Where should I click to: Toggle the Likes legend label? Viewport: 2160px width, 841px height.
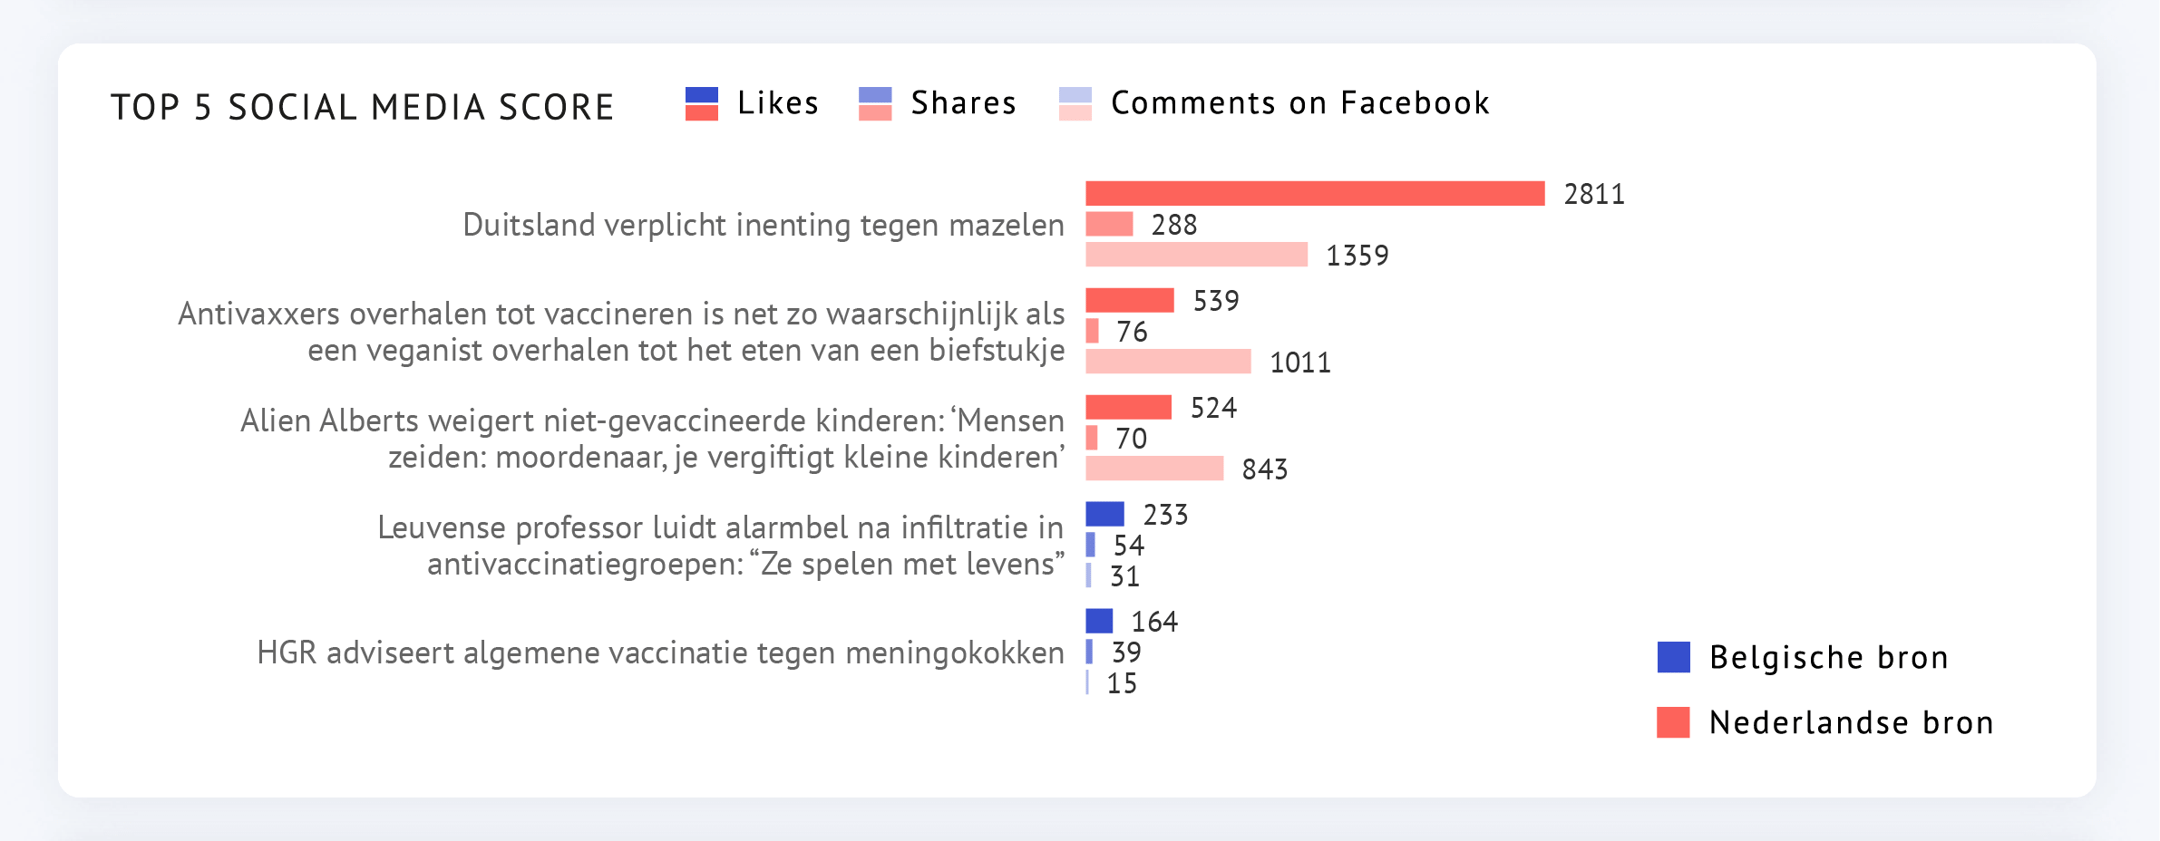click(x=778, y=103)
